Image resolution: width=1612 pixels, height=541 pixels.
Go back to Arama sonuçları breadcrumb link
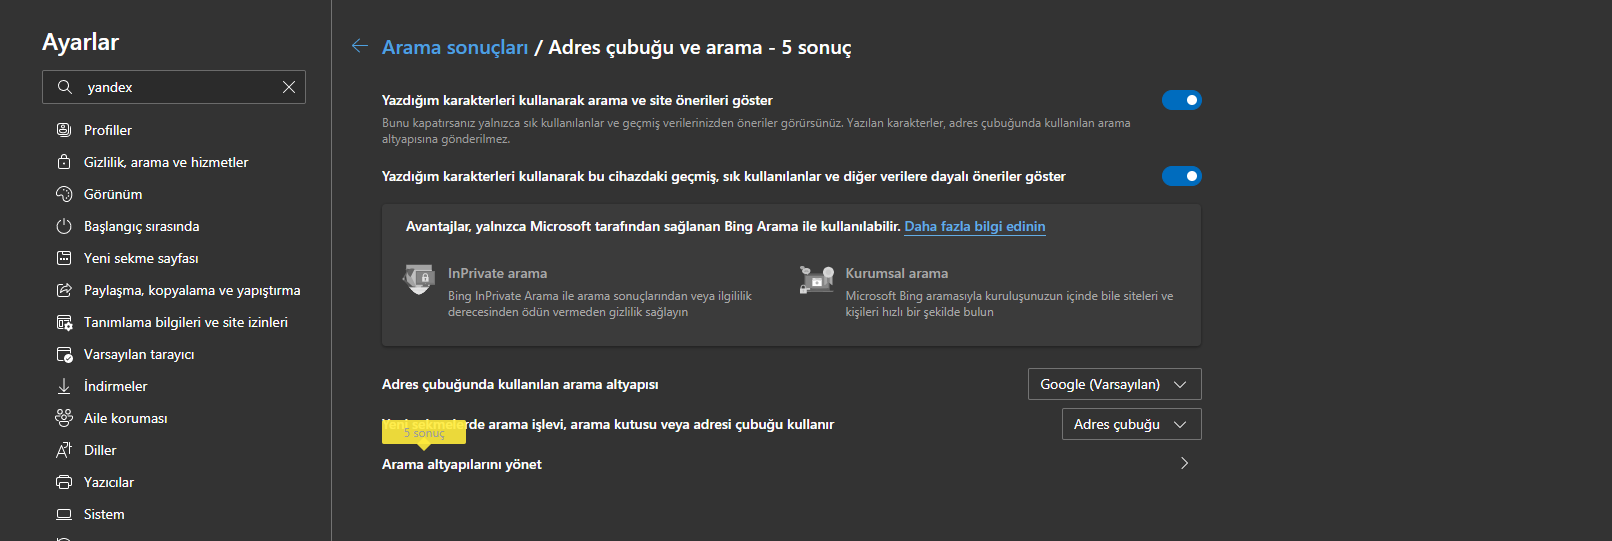(x=455, y=47)
